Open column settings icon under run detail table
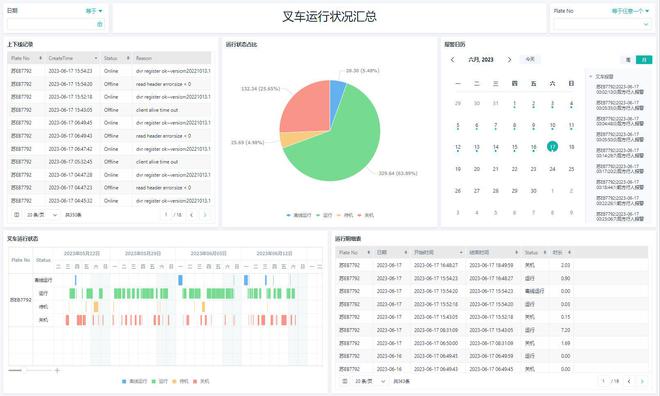 point(345,381)
